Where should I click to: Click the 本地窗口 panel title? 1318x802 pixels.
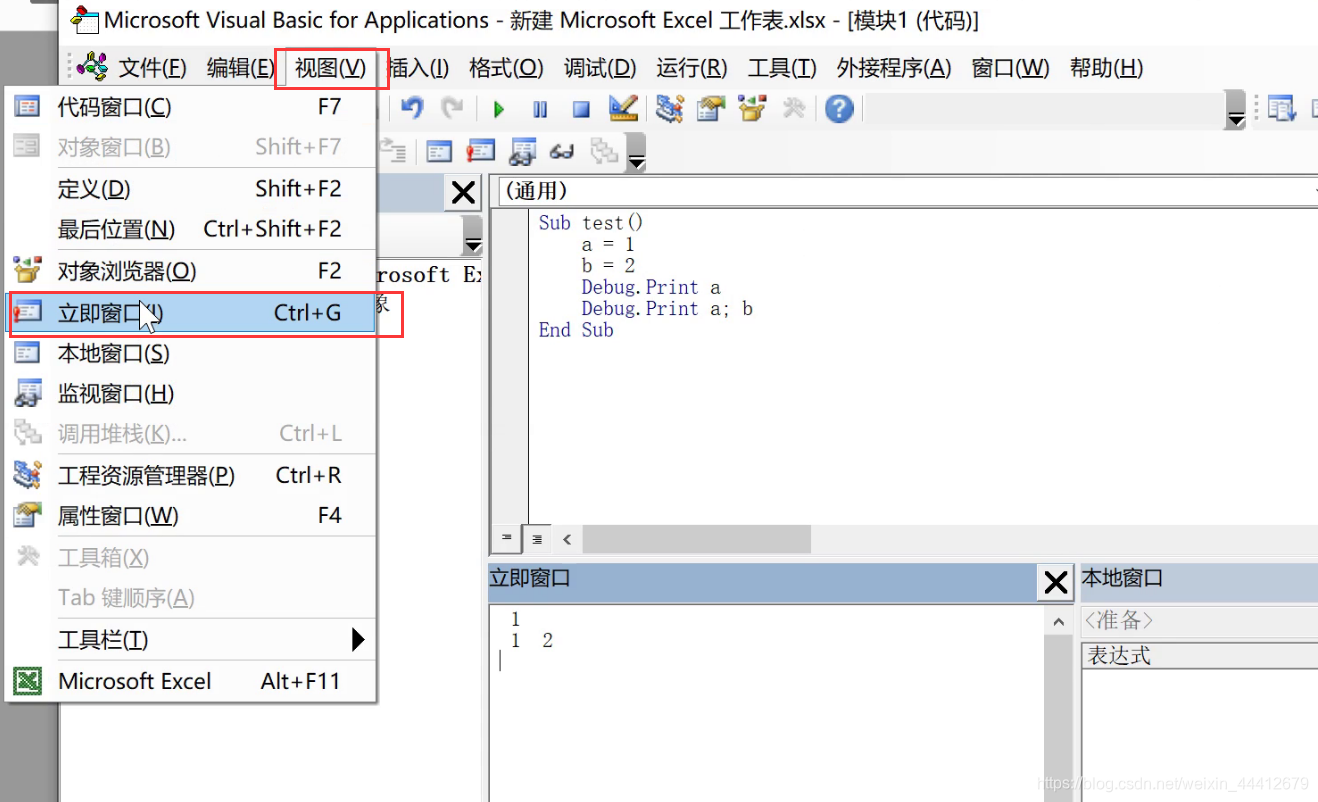1123,578
